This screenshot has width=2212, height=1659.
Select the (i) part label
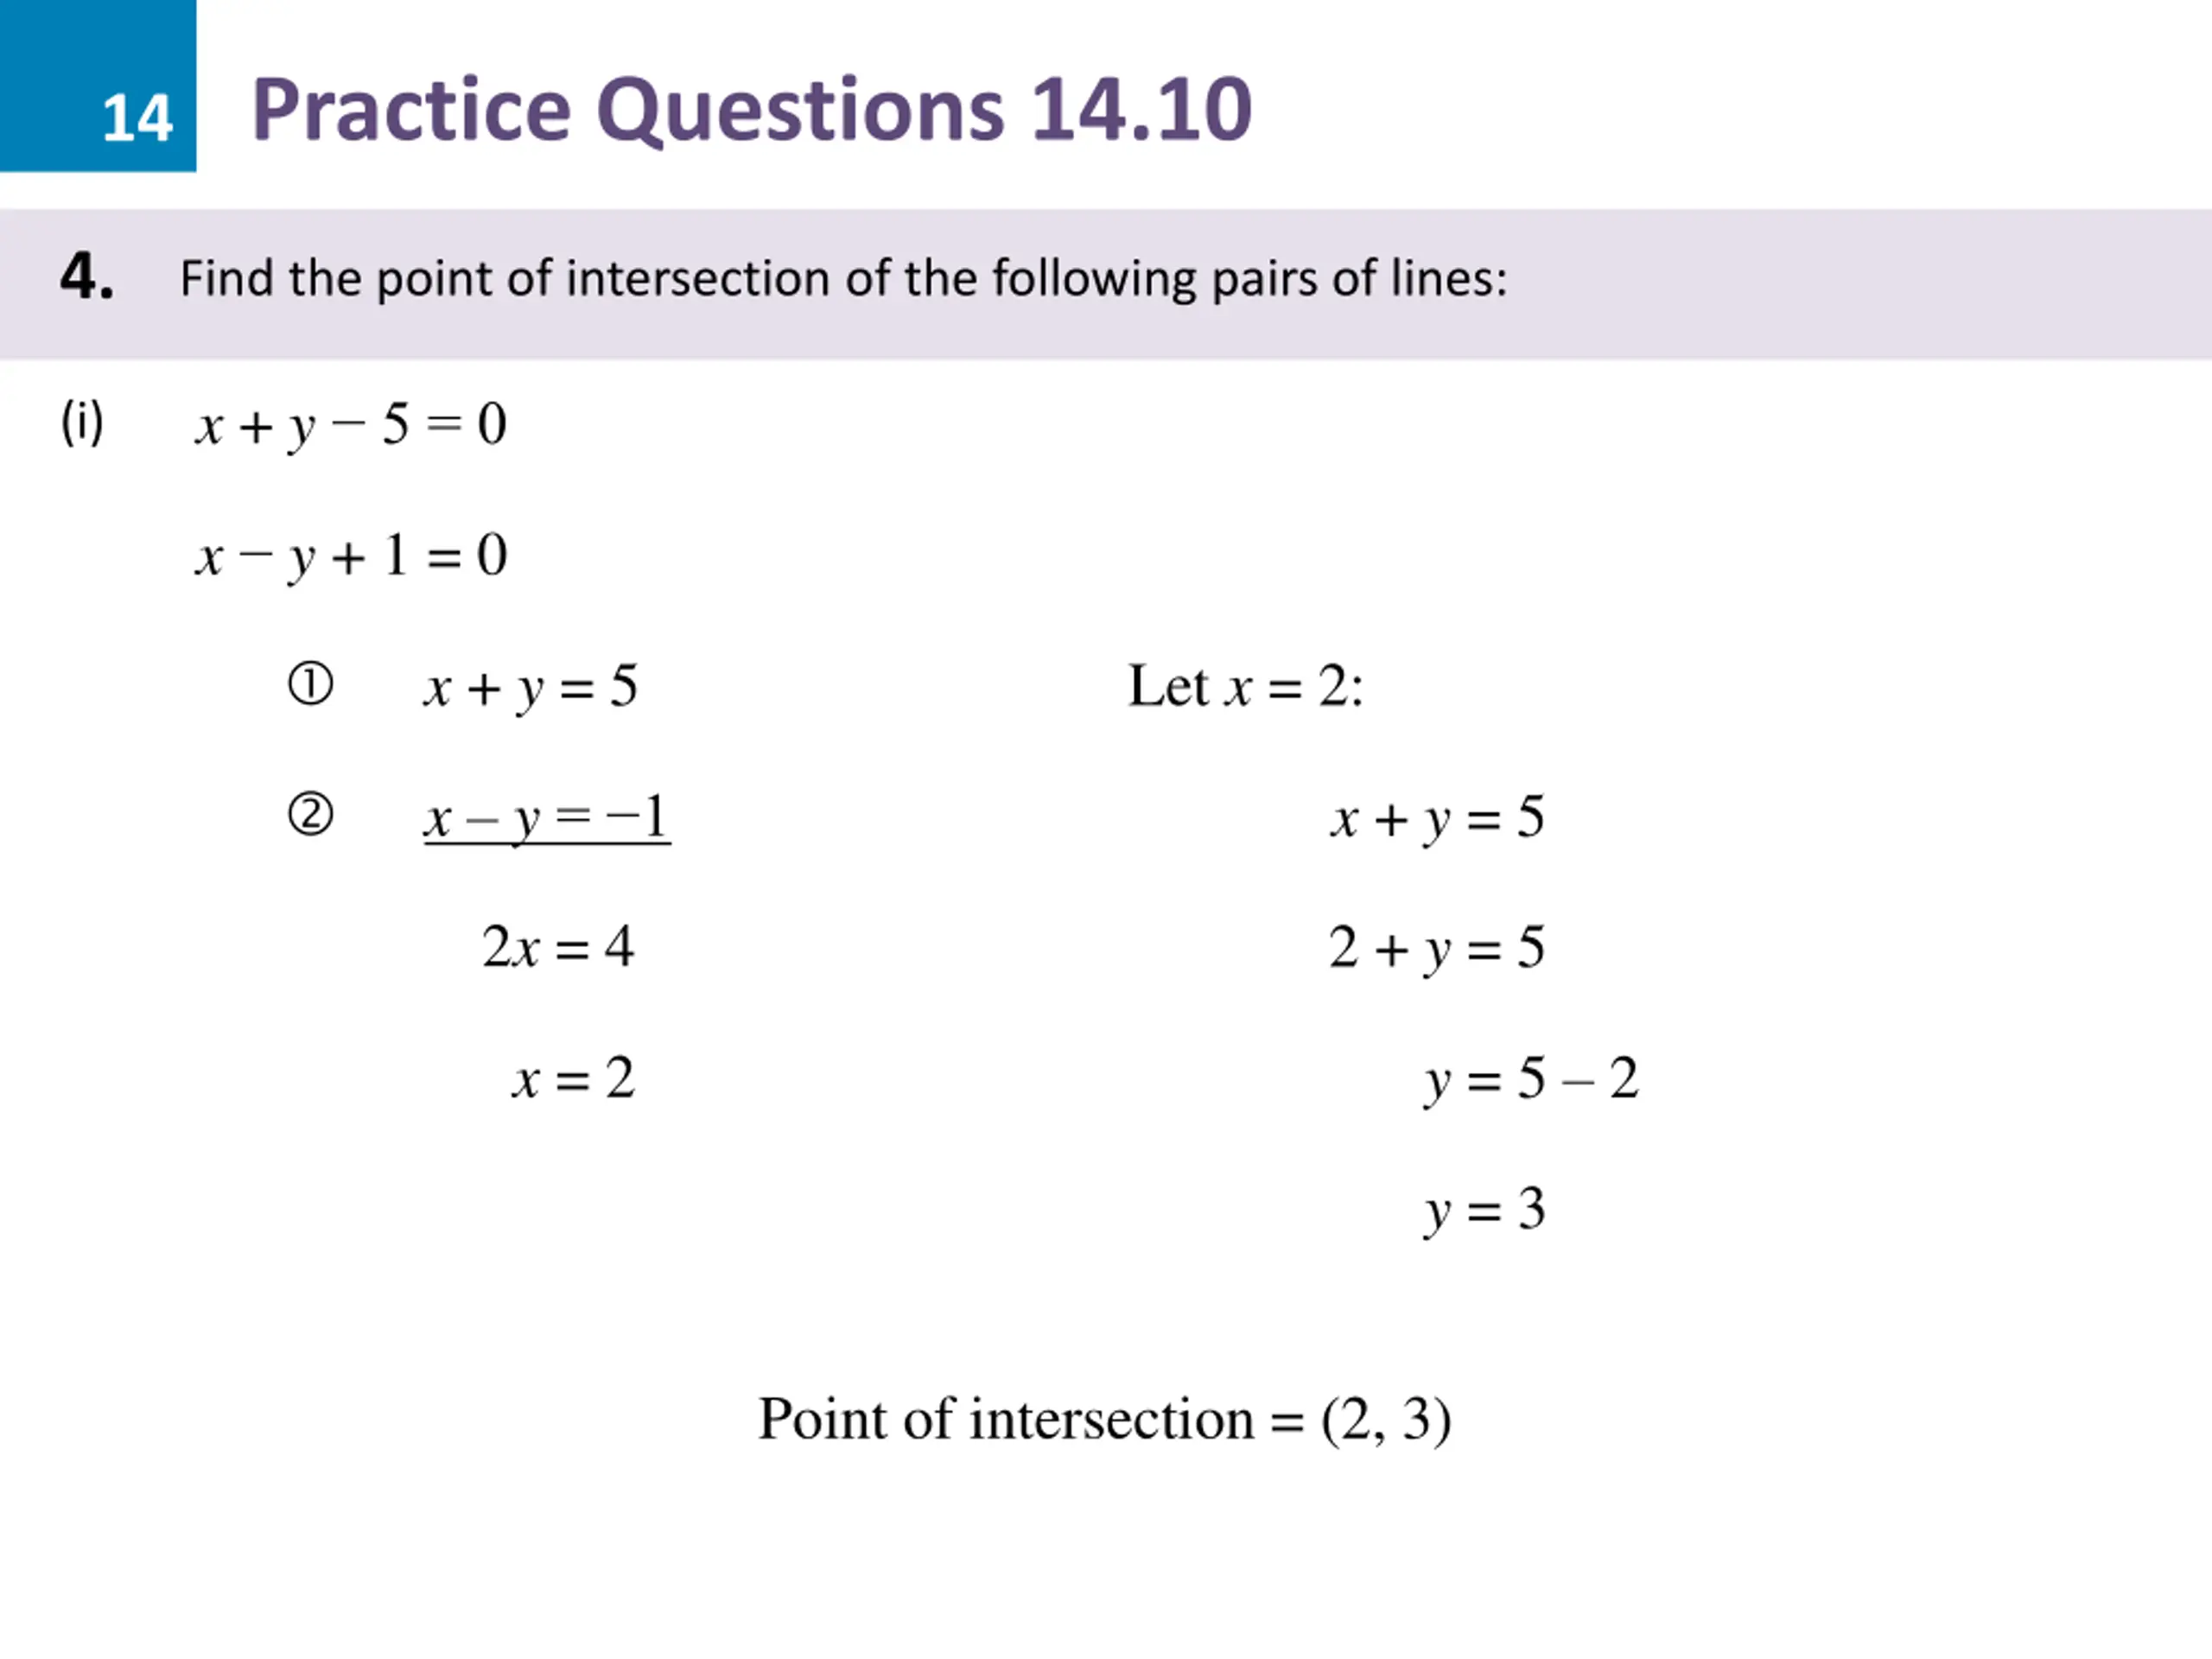coord(82,422)
